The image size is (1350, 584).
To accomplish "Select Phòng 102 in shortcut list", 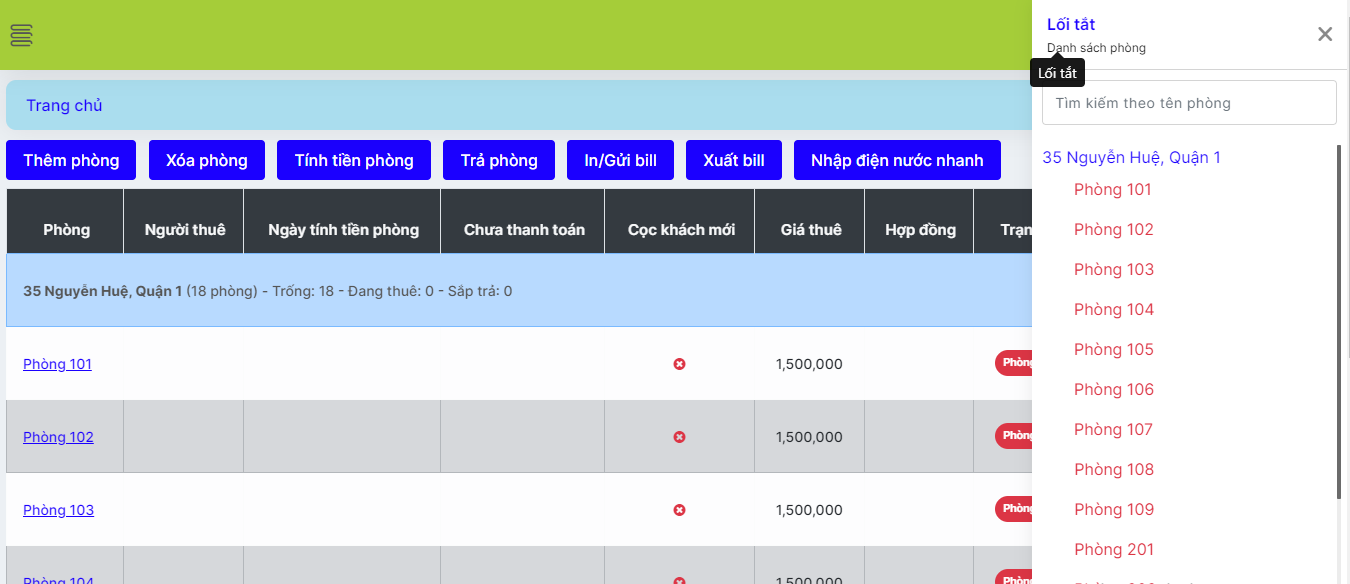I will (1114, 229).
